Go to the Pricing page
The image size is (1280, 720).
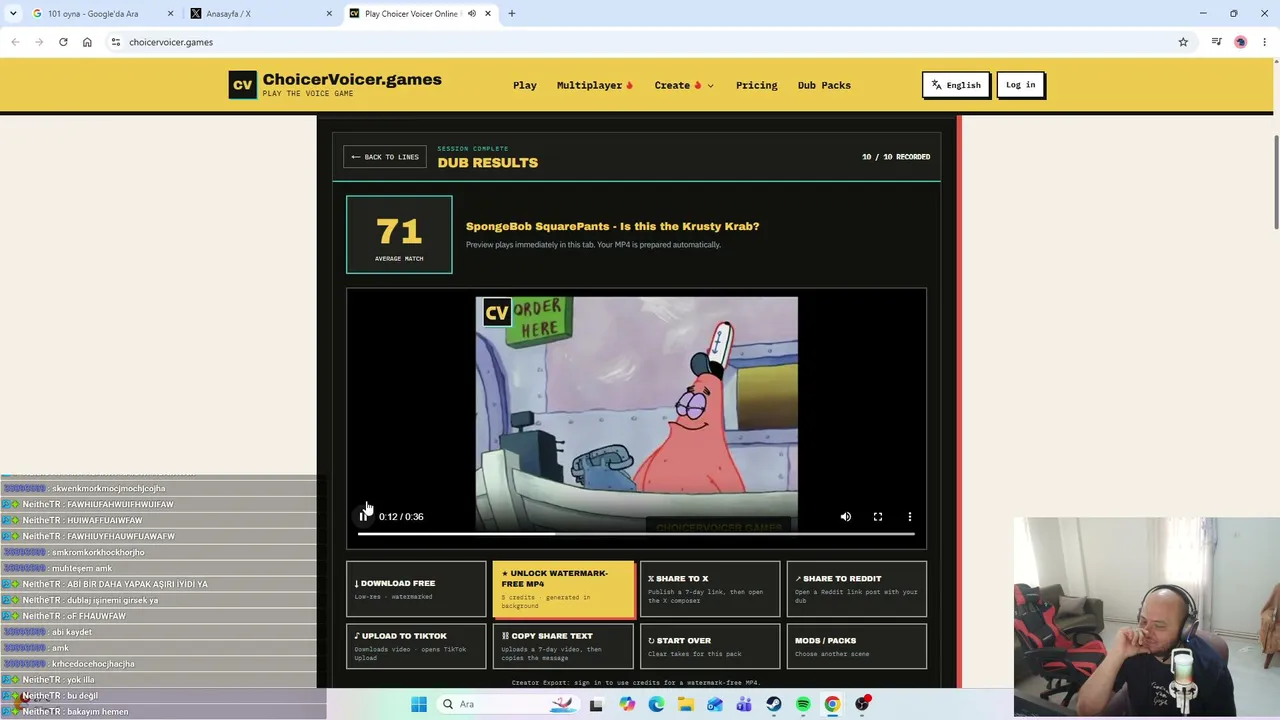coord(757,85)
